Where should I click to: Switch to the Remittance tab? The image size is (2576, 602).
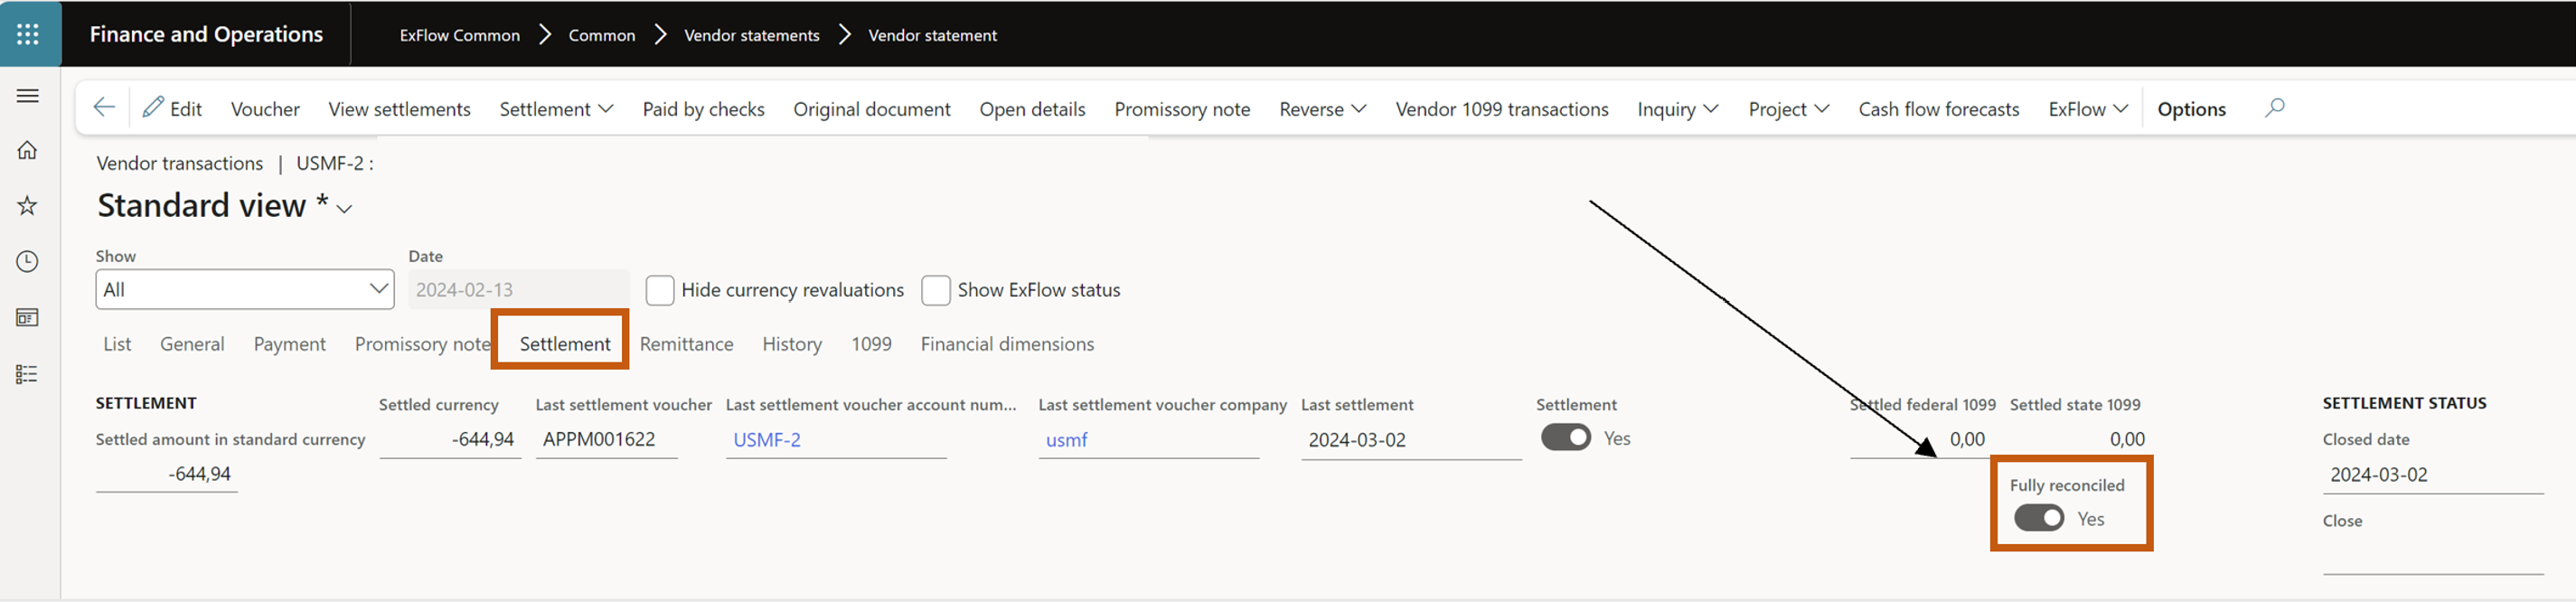[x=686, y=344]
